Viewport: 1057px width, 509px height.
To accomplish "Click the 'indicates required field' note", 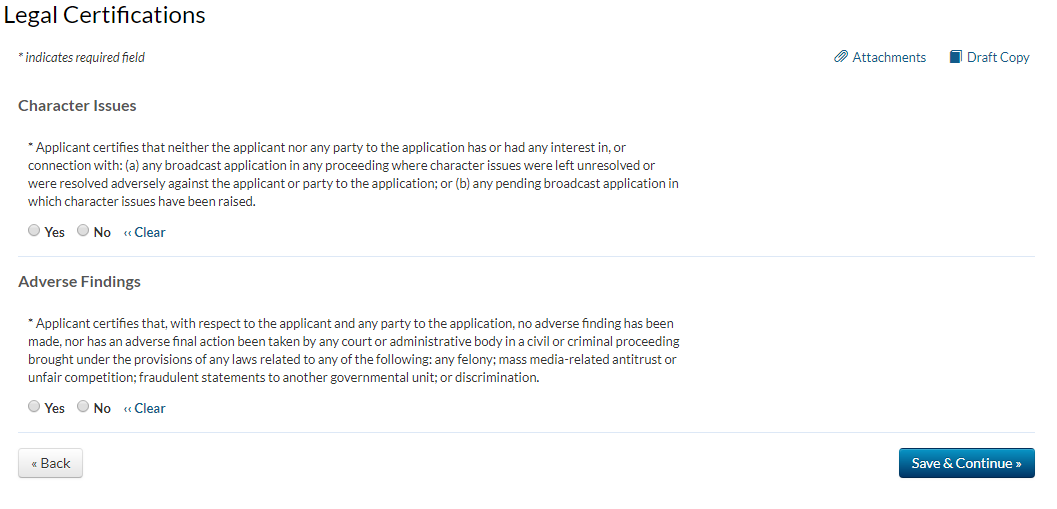I will click(x=82, y=57).
